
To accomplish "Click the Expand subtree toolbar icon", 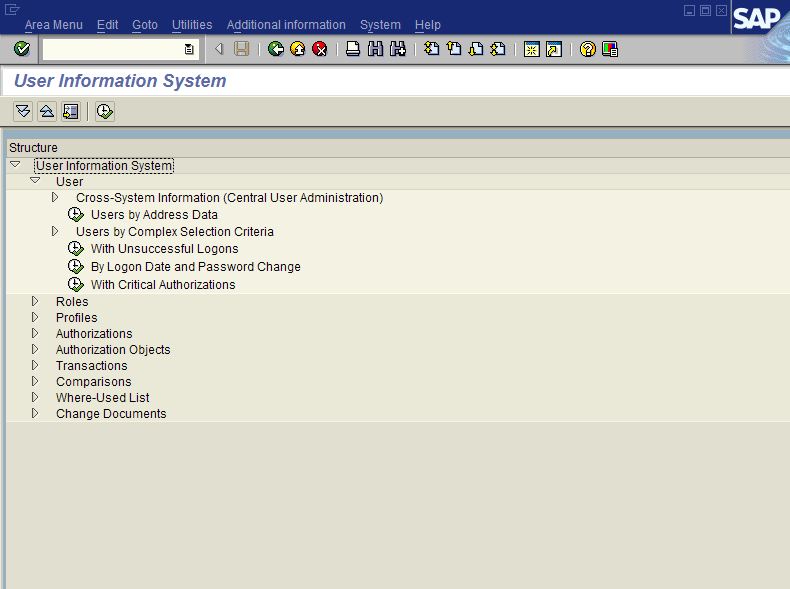I will [x=23, y=111].
